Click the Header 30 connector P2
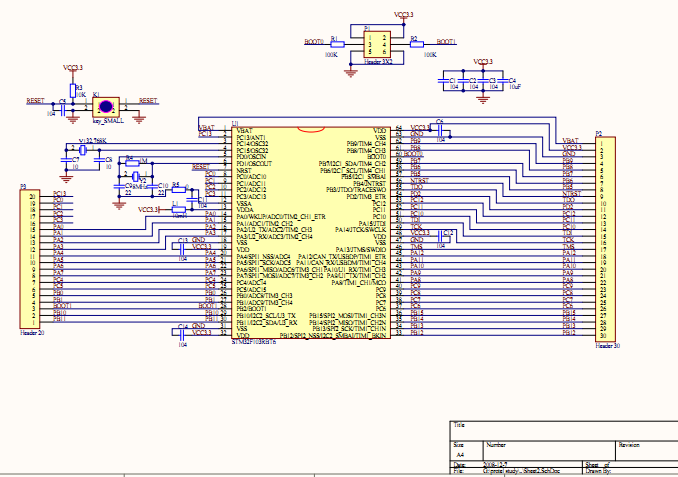The image size is (678, 477). point(605,240)
